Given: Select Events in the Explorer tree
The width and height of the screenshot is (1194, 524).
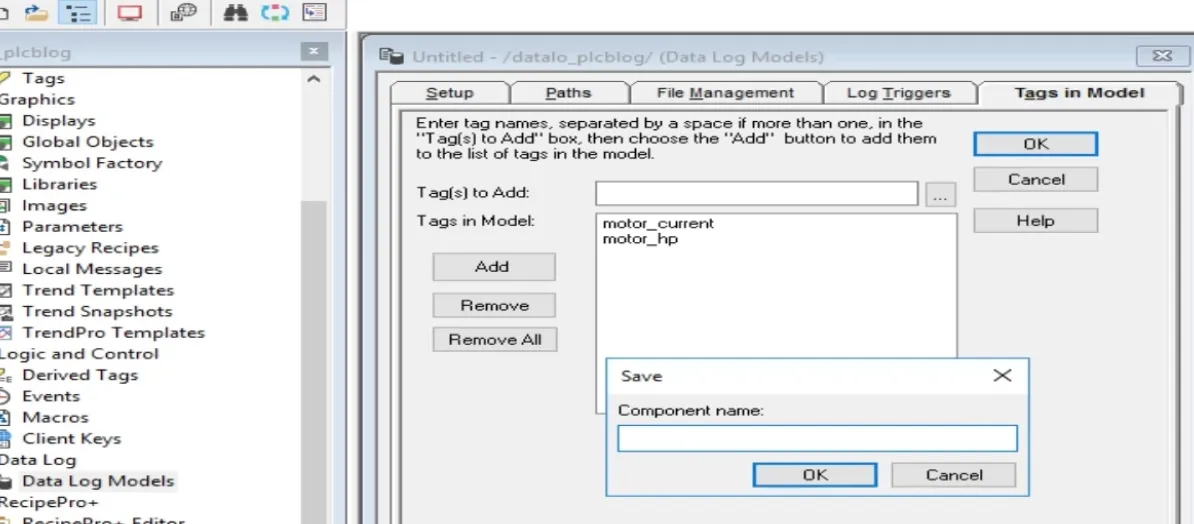Looking at the screenshot, I should click(x=50, y=396).
